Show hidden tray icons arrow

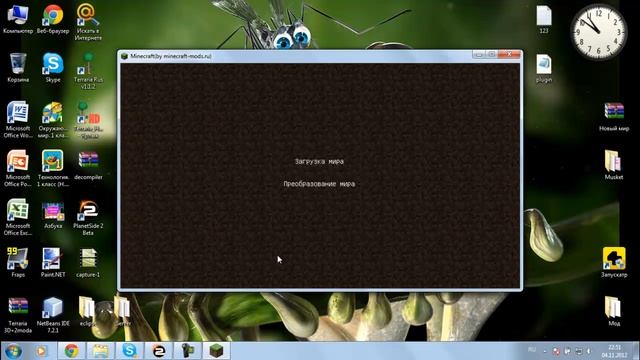point(544,351)
